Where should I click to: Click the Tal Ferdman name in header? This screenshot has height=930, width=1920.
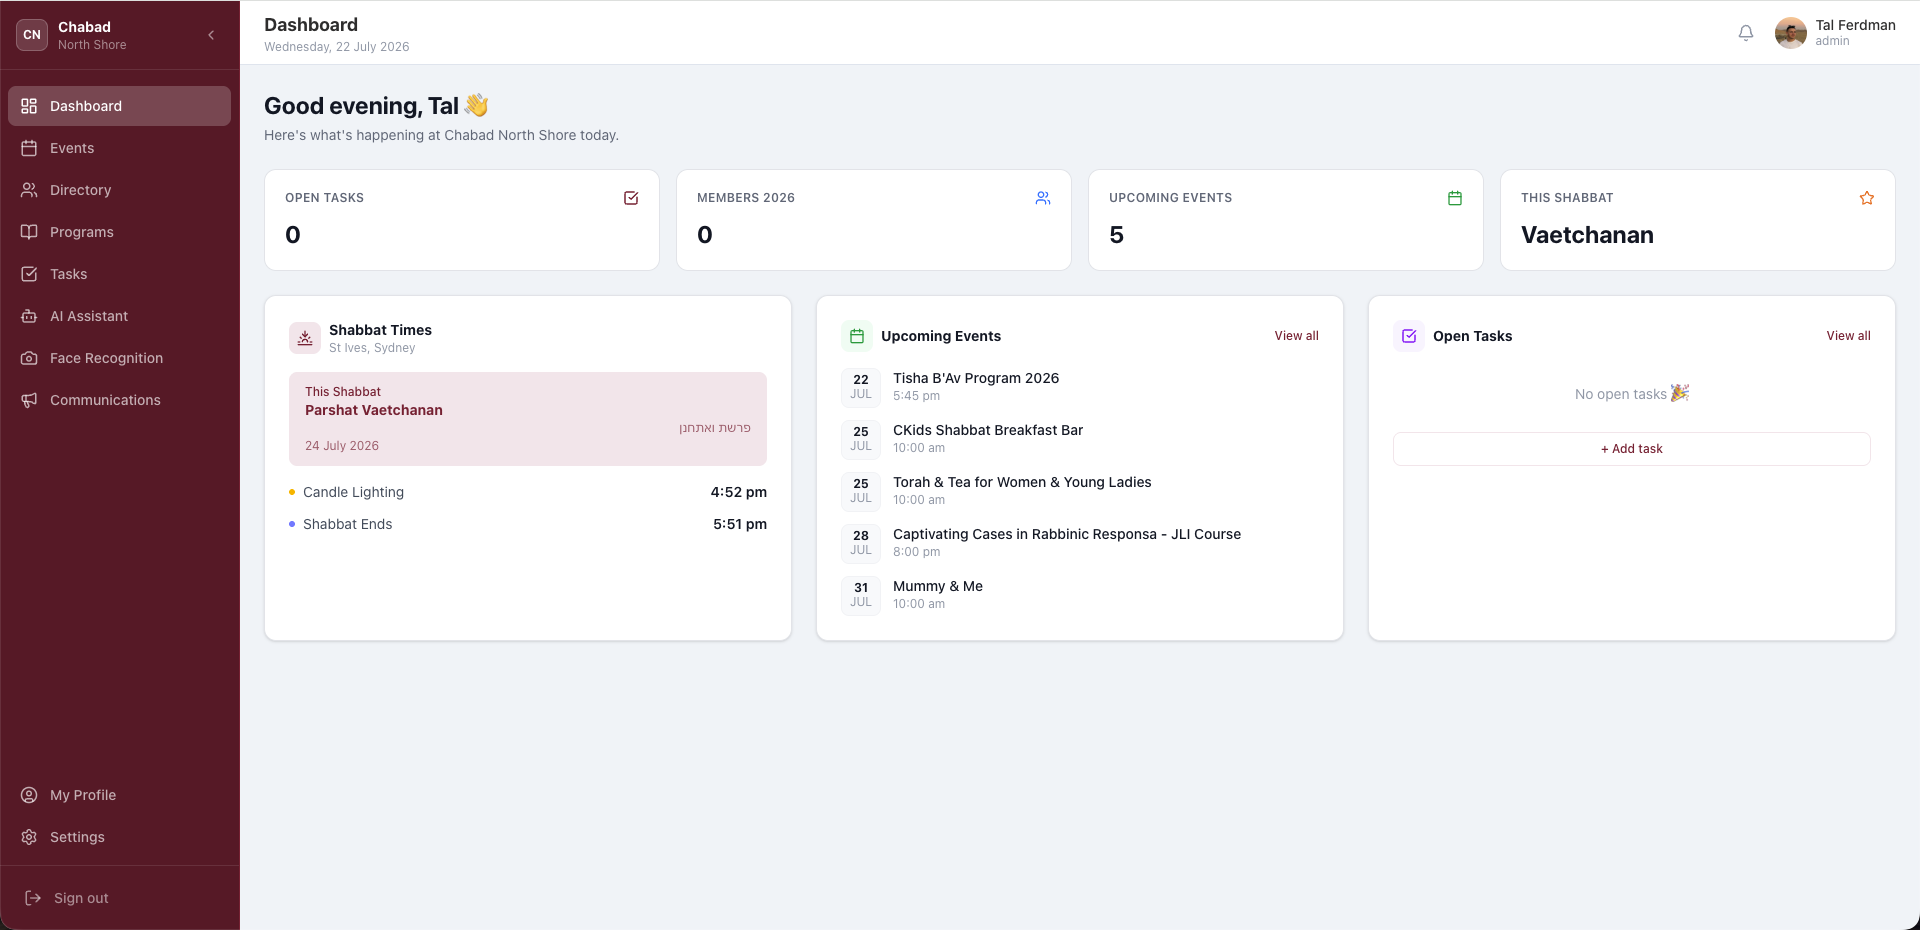tap(1855, 25)
